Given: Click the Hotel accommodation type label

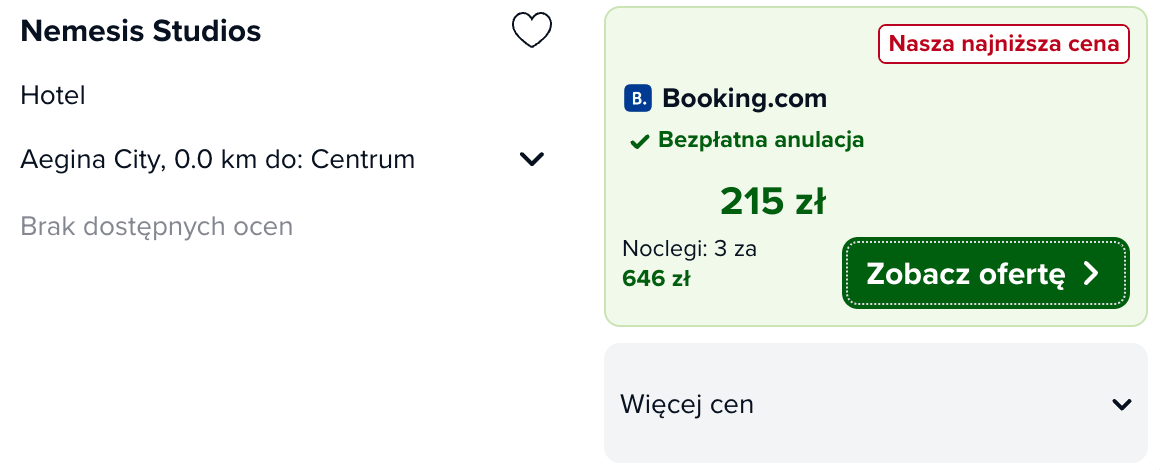Looking at the screenshot, I should tap(53, 95).
